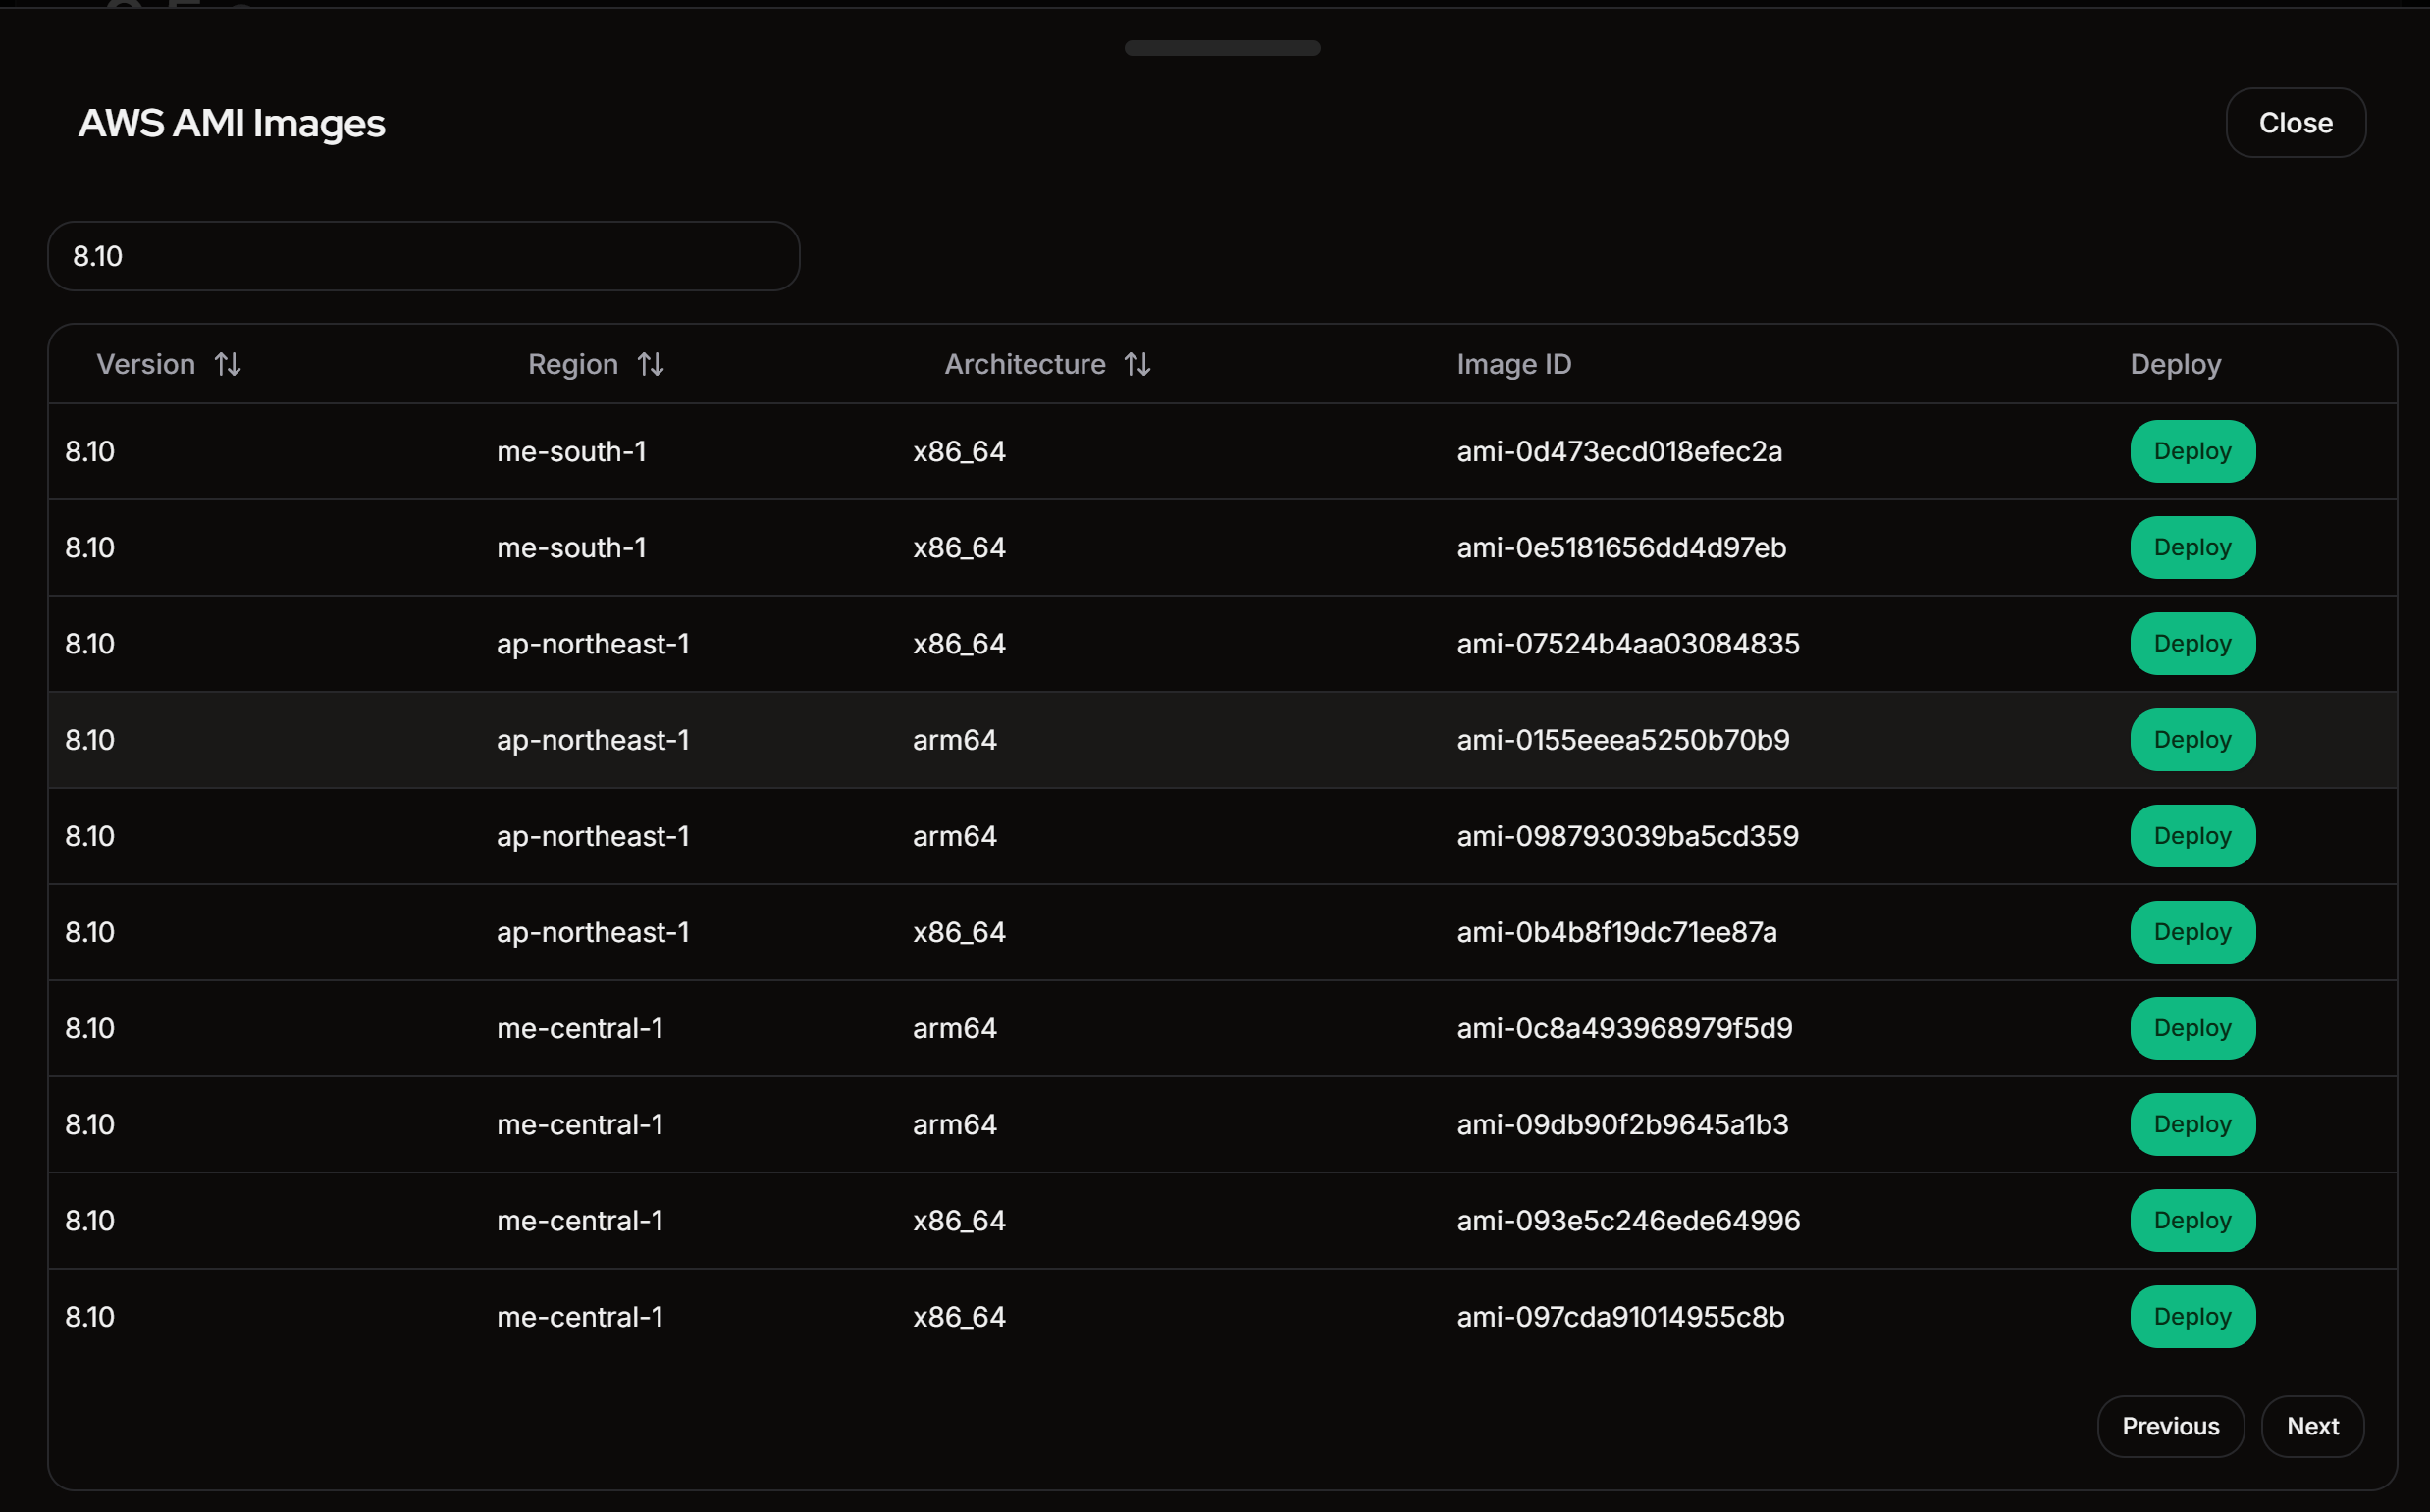This screenshot has height=1512, width=2430.
Task: Go to the Next page of results
Action: click(x=2312, y=1426)
